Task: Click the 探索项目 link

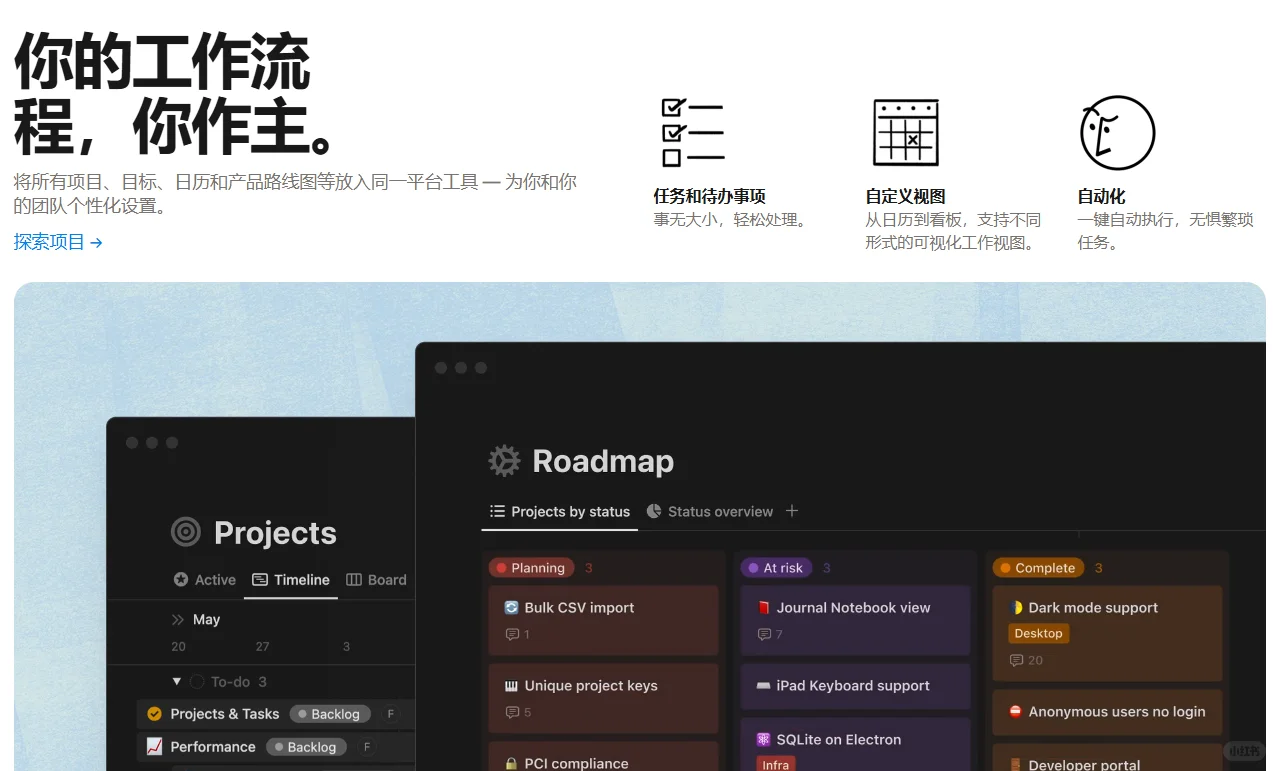Action: [49, 241]
